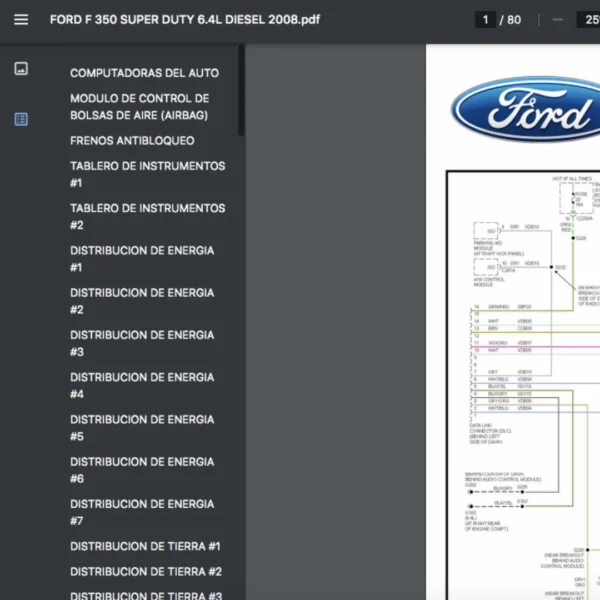Navigate to DISTRIBUCION DE ENERGIA #1
Viewport: 600px width, 600px height.
pos(141,259)
